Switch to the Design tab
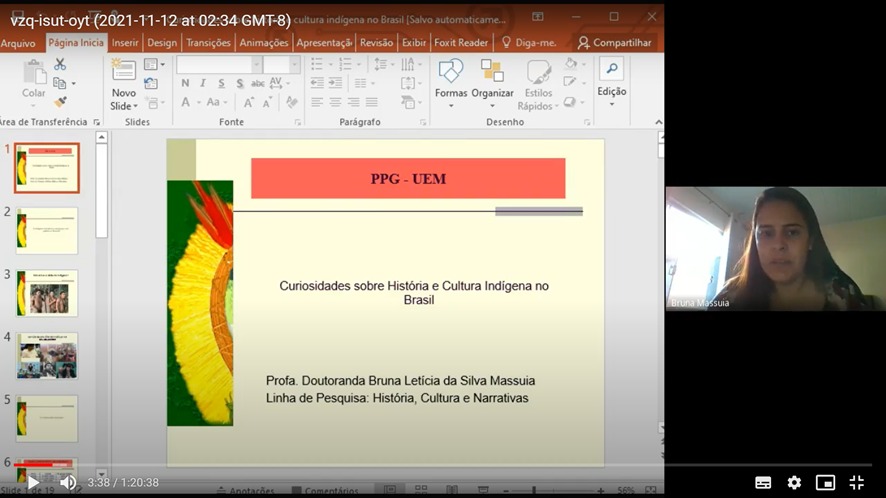The height and width of the screenshot is (498, 886). coord(162,42)
